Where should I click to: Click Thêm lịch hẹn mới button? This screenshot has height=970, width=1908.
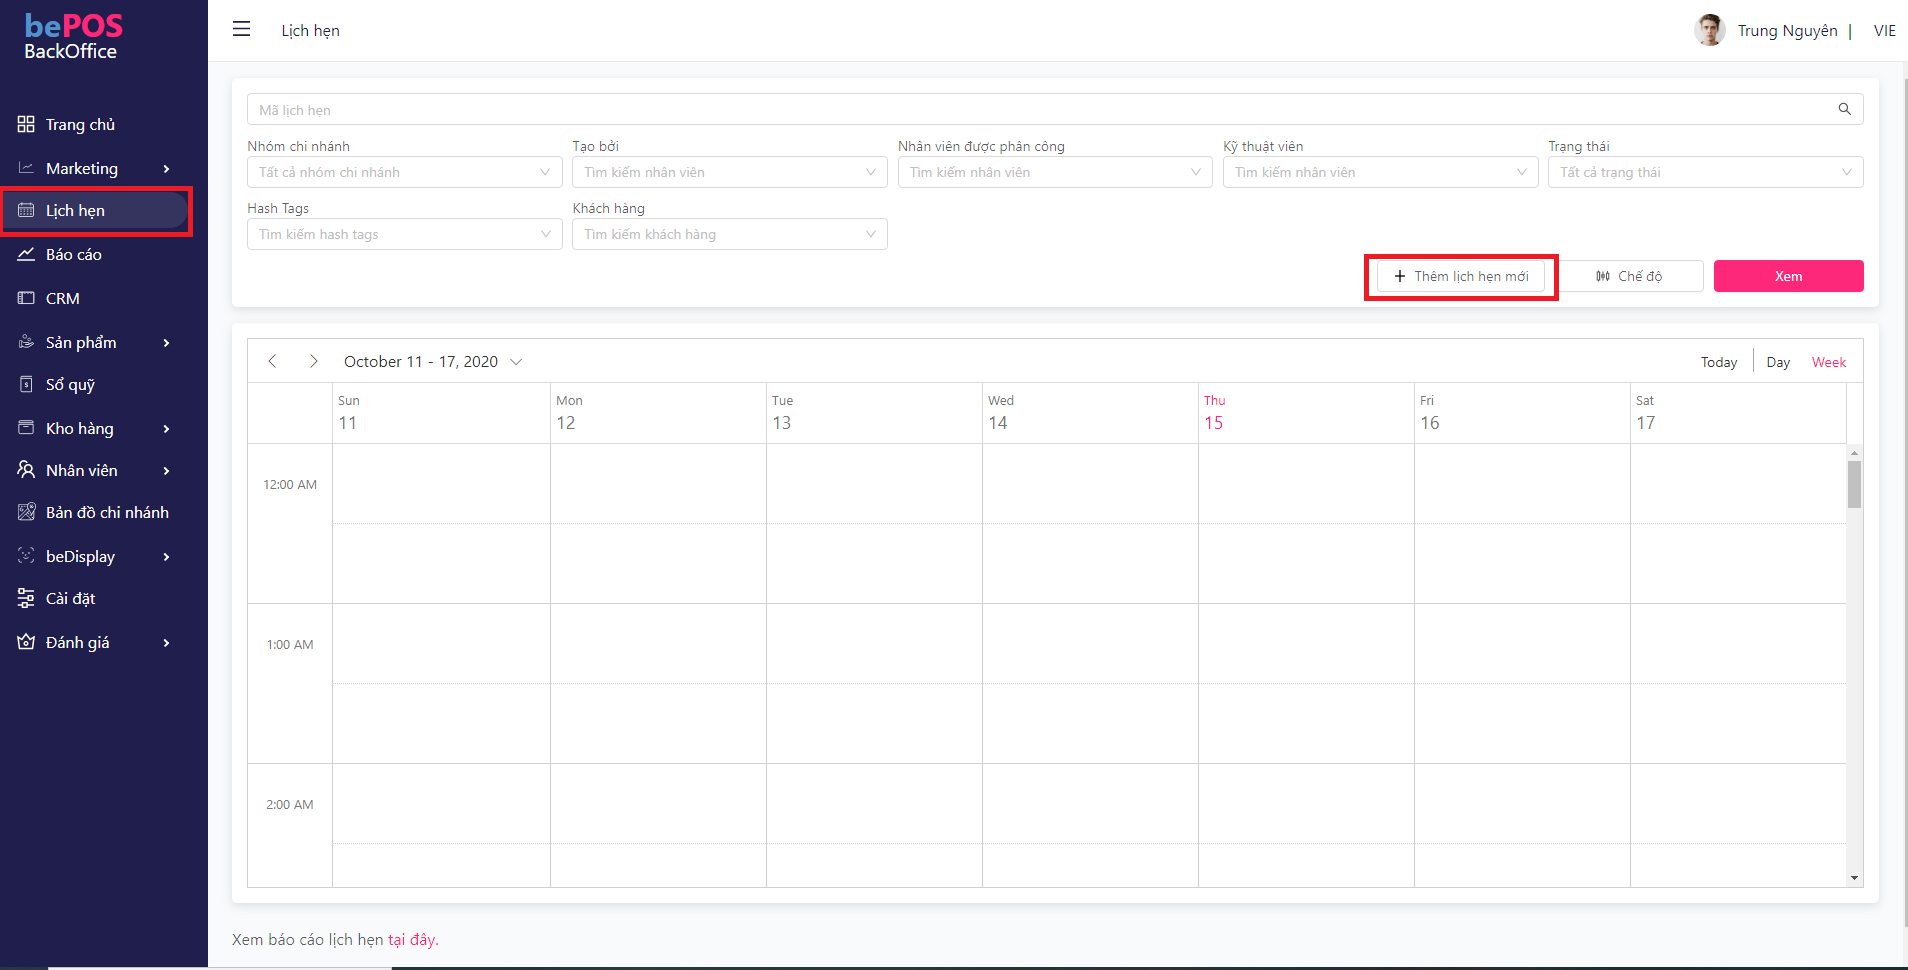click(x=1460, y=276)
